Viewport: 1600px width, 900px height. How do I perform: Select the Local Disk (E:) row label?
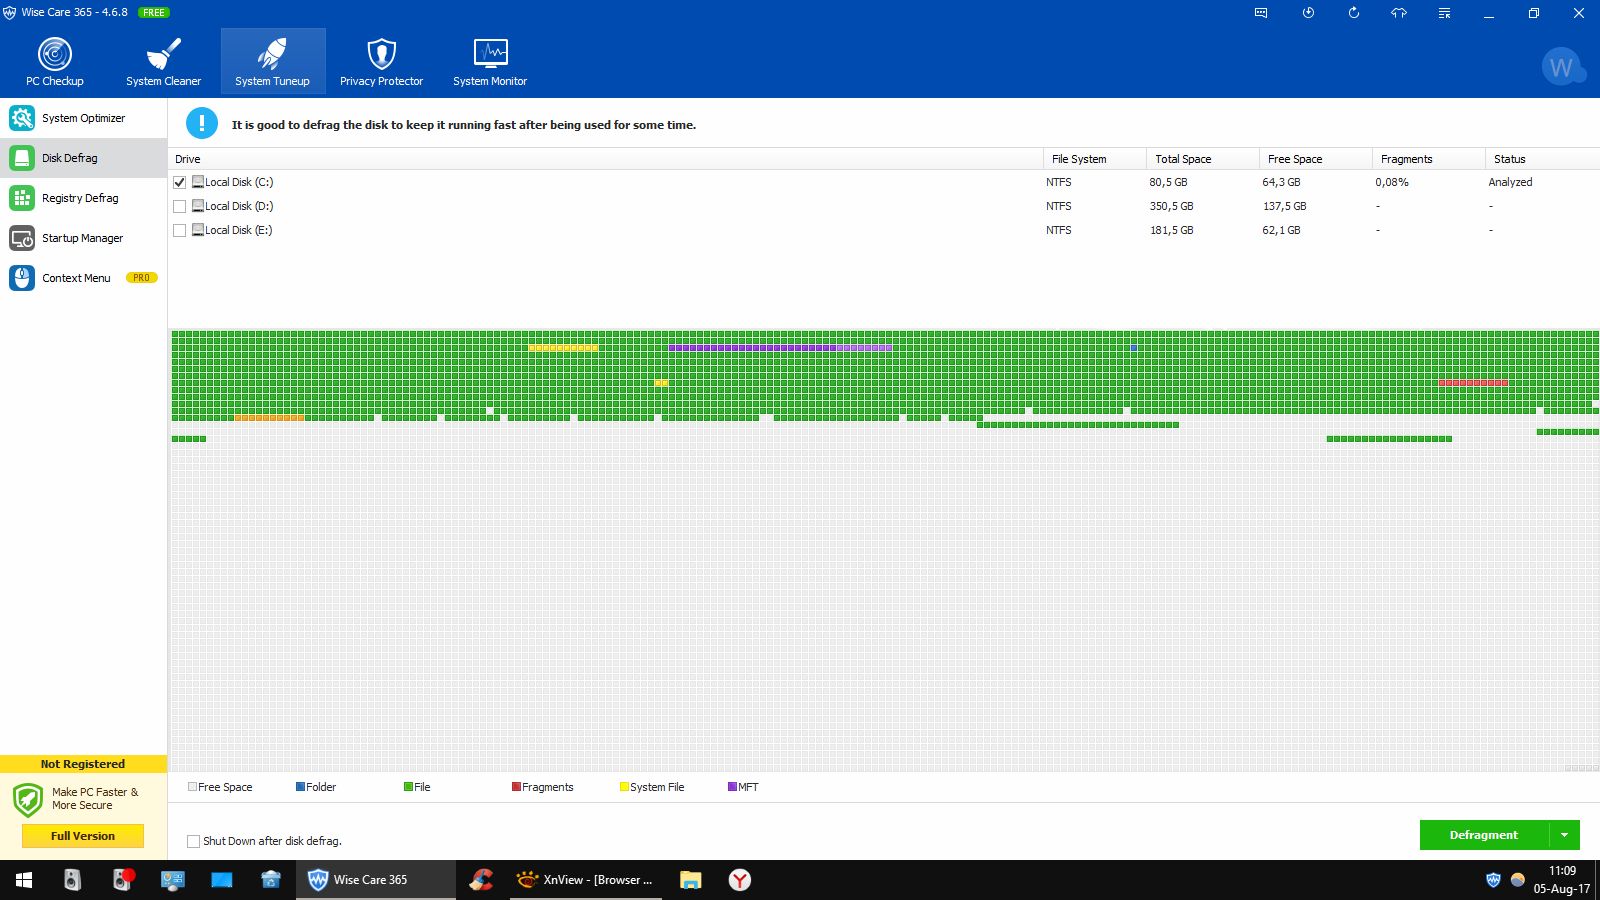pos(238,230)
